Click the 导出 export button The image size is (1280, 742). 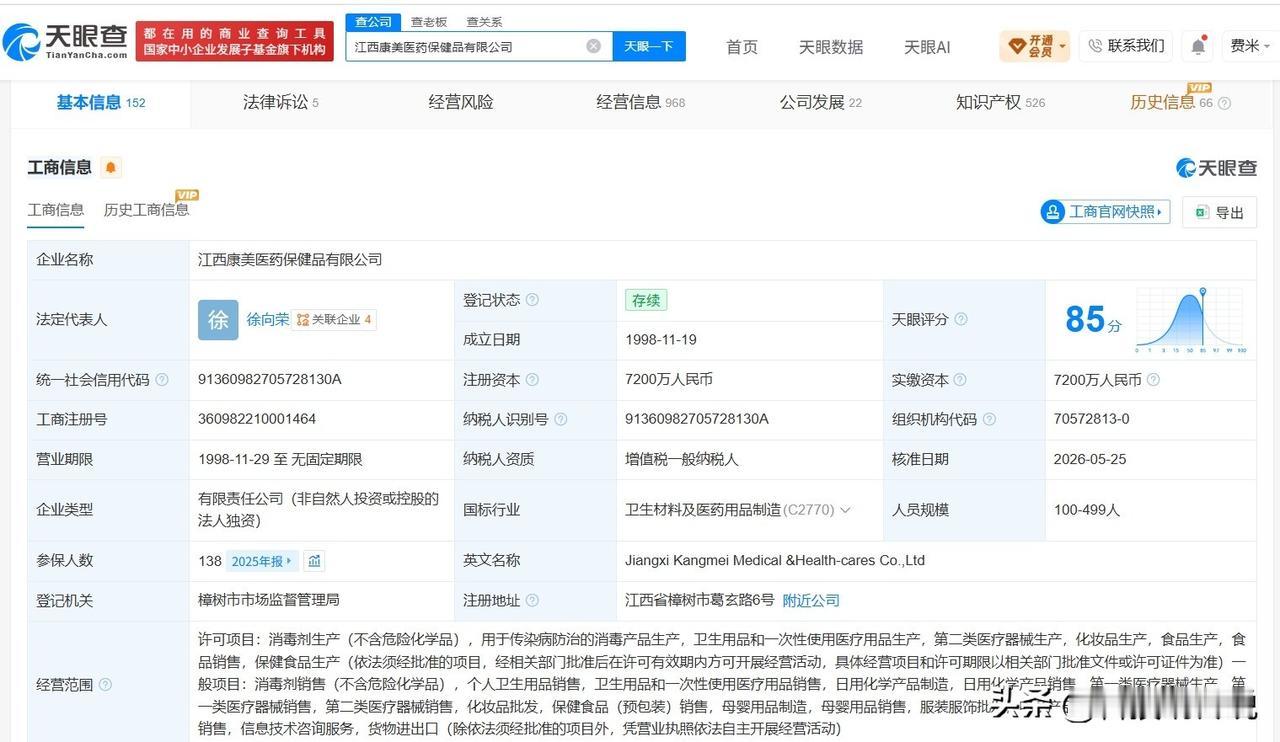tap(1220, 212)
